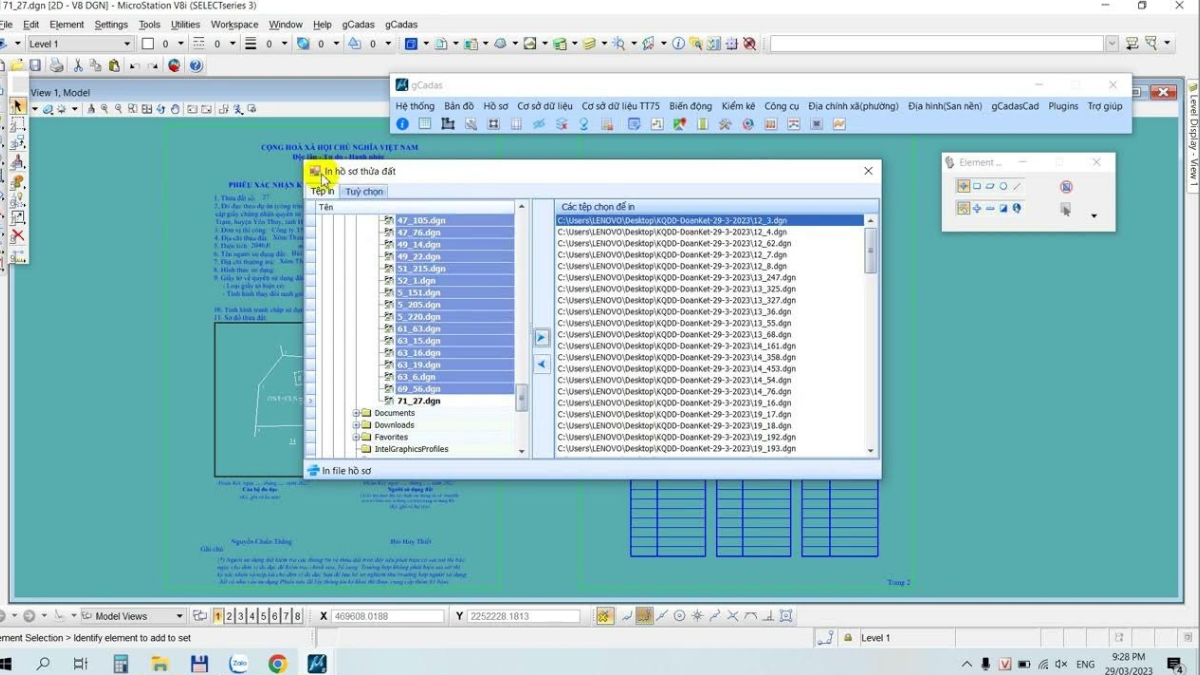Click the Pan hand icon in View 1
This screenshot has width=1200, height=675.
[175, 109]
